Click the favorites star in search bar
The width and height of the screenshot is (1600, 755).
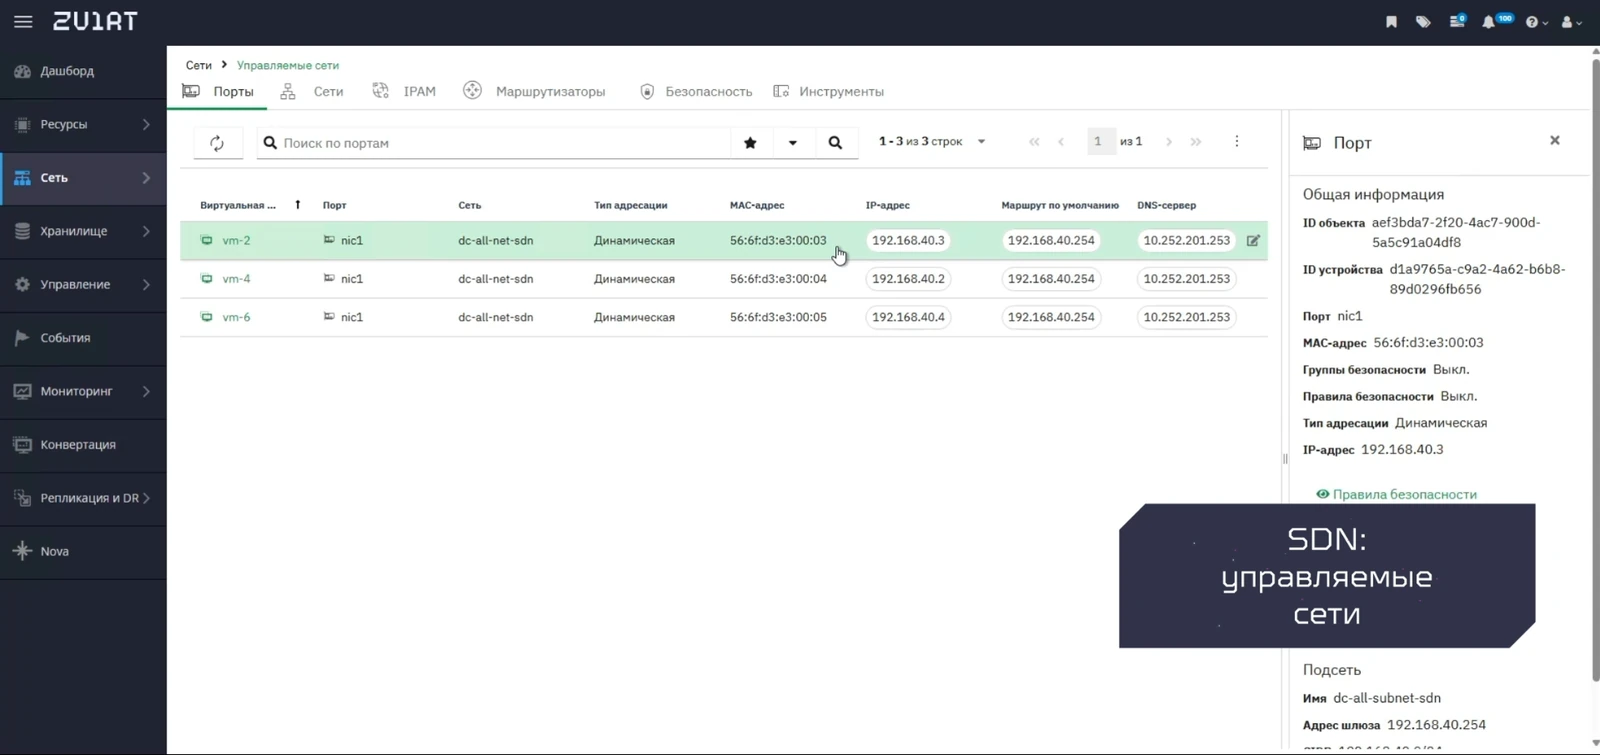[750, 143]
